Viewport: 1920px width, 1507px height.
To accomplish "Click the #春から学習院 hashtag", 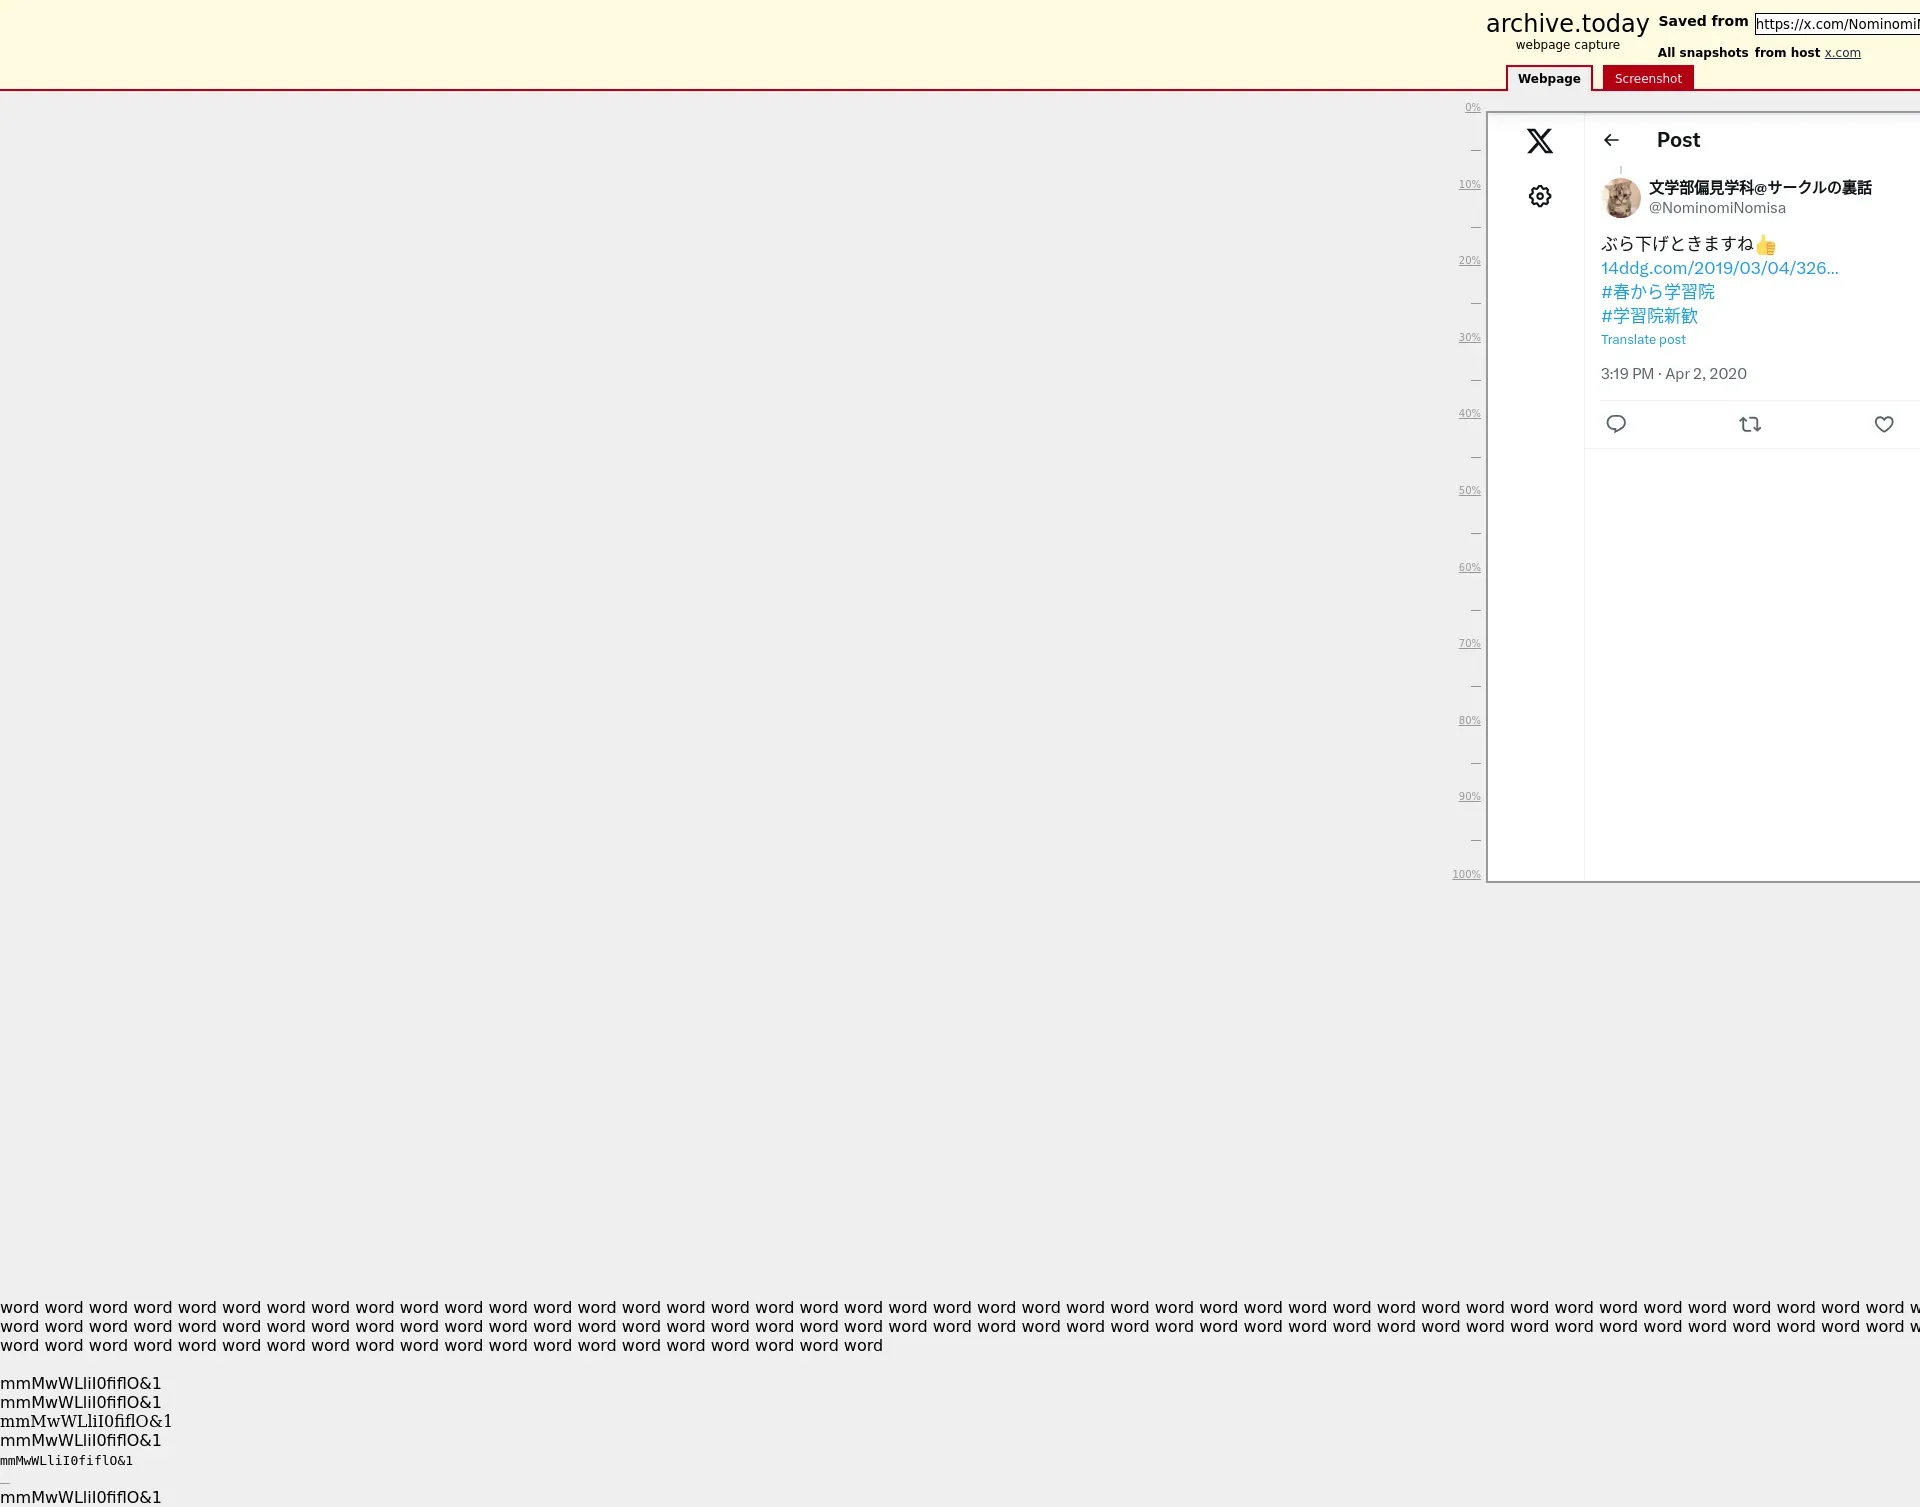I will (x=1657, y=292).
